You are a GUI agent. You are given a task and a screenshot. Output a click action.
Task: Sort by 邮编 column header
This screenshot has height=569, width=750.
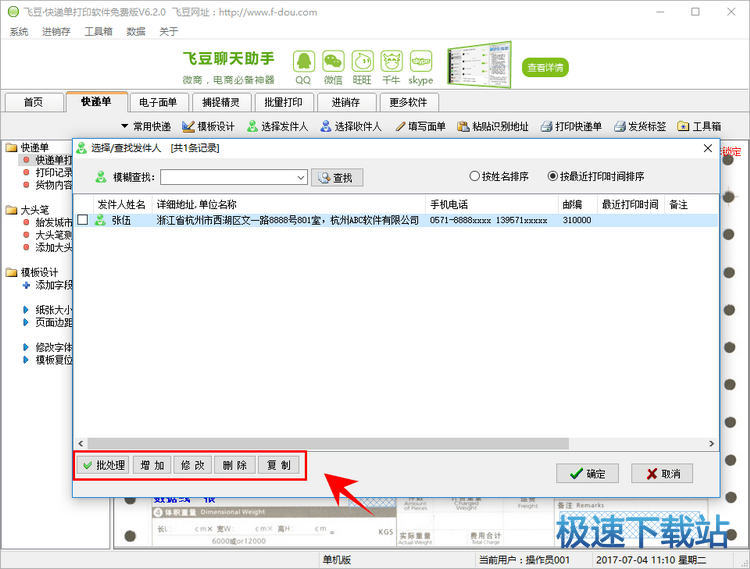point(578,205)
